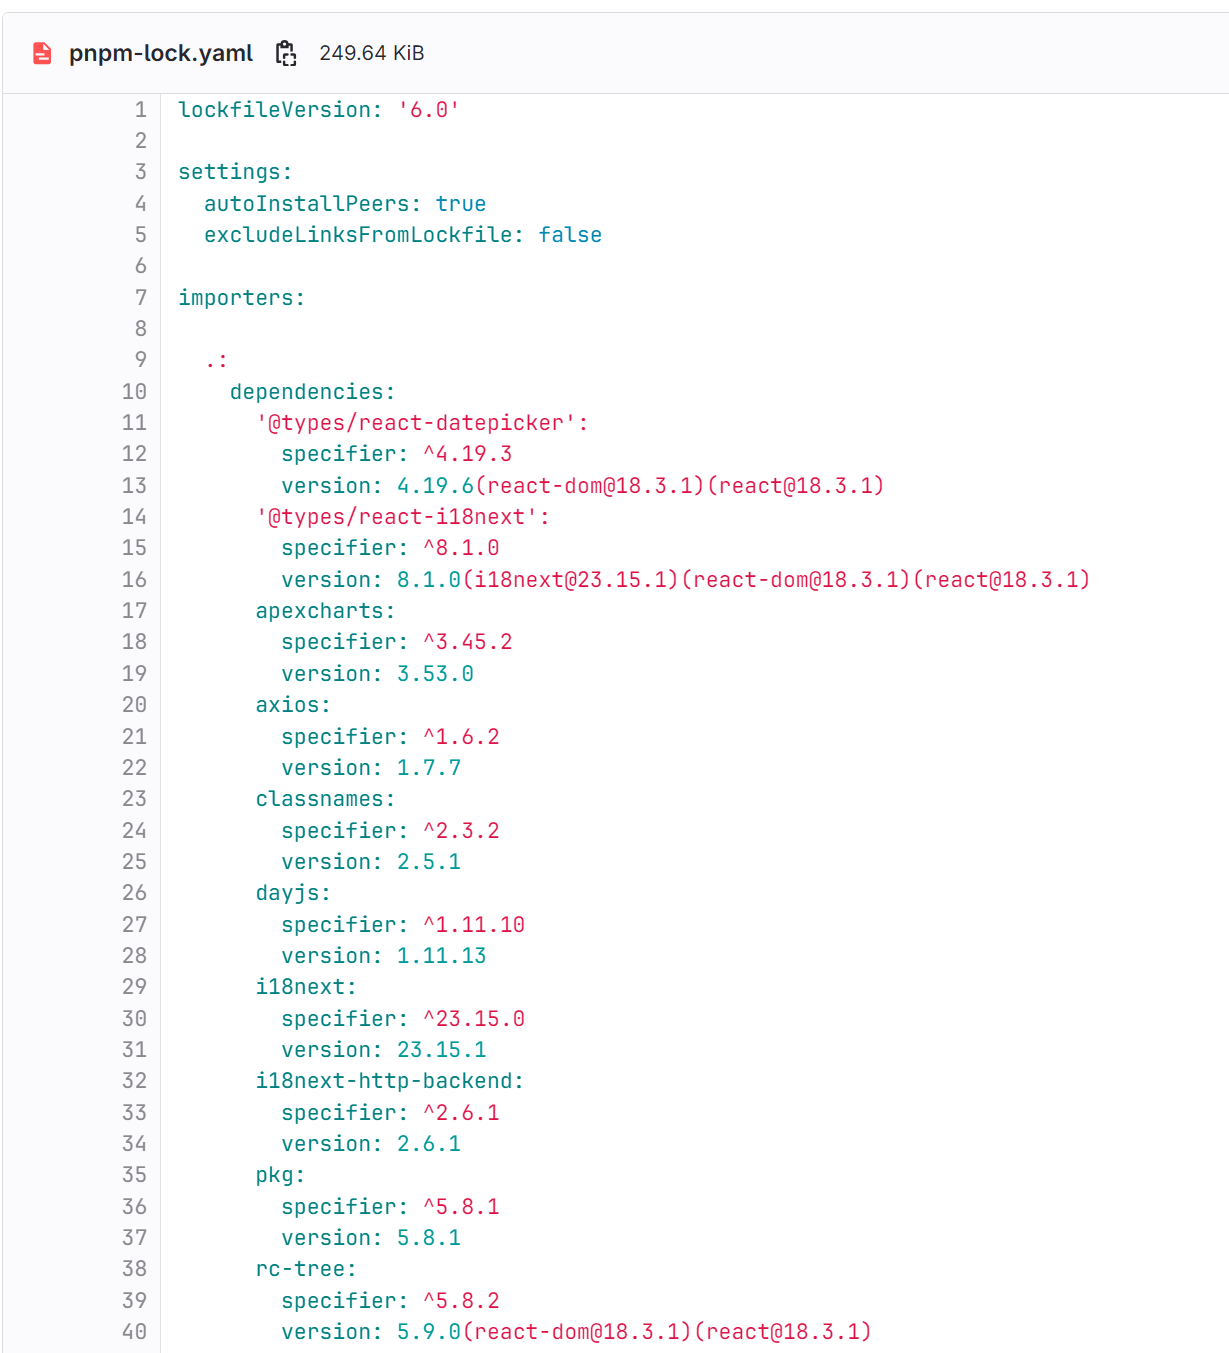Click the red pnpm-lock.yaml file icon
1229x1353 pixels.
coord(42,53)
